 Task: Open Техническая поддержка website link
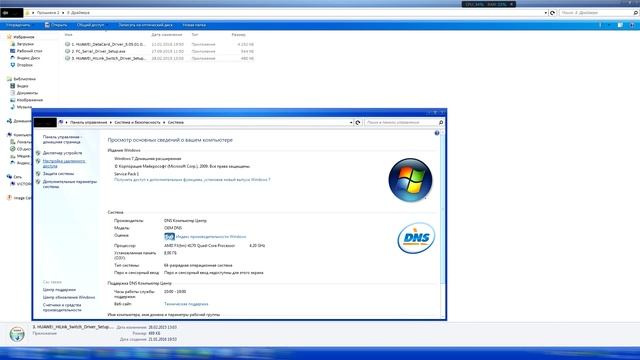pos(186,304)
